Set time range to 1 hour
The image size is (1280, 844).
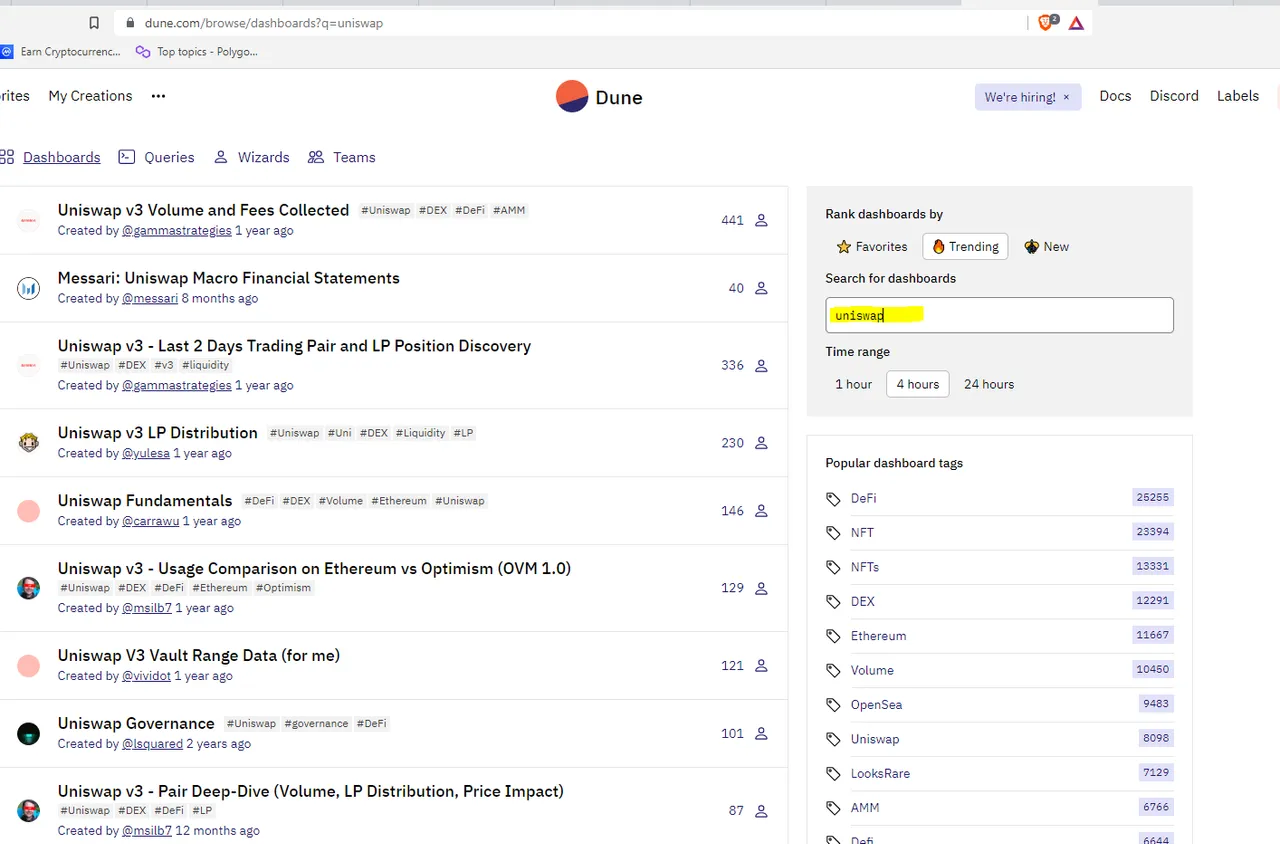(853, 384)
